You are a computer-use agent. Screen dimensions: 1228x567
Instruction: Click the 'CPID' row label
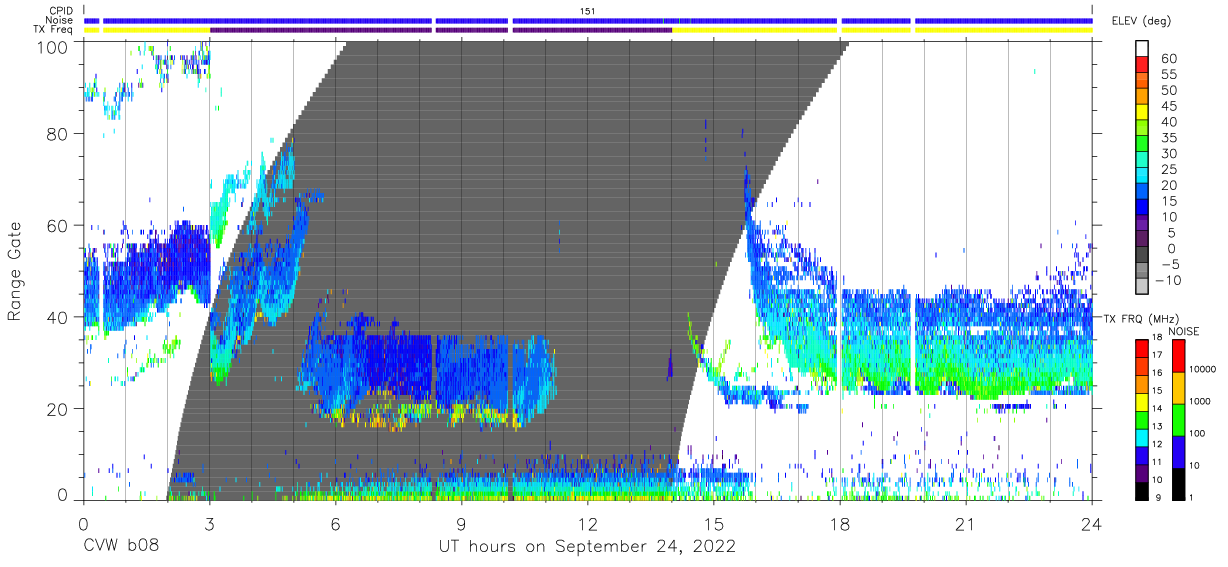pos(61,10)
